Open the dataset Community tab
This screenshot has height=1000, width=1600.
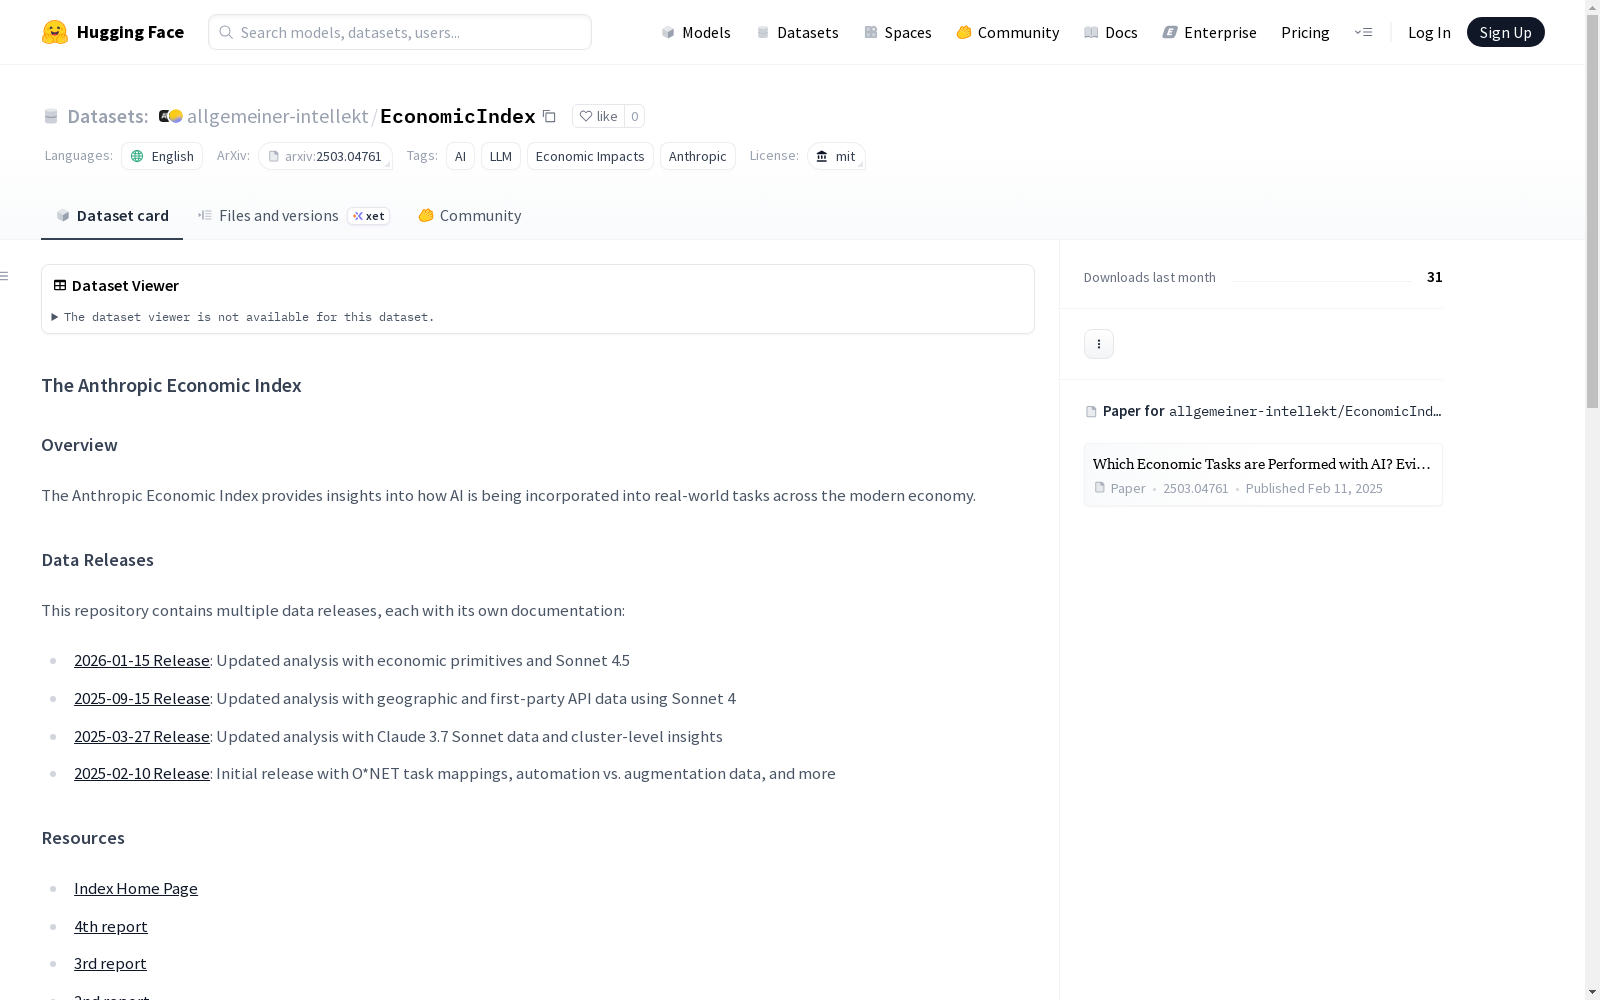469,216
